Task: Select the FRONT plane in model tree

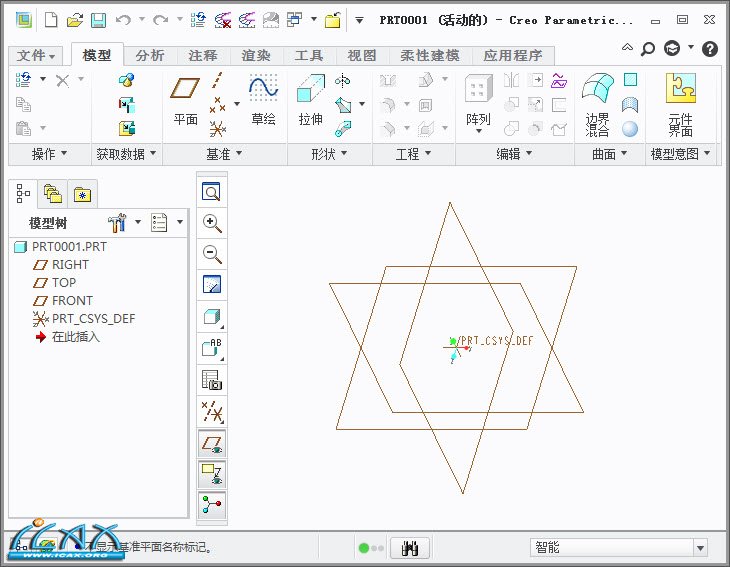Action: [x=72, y=300]
